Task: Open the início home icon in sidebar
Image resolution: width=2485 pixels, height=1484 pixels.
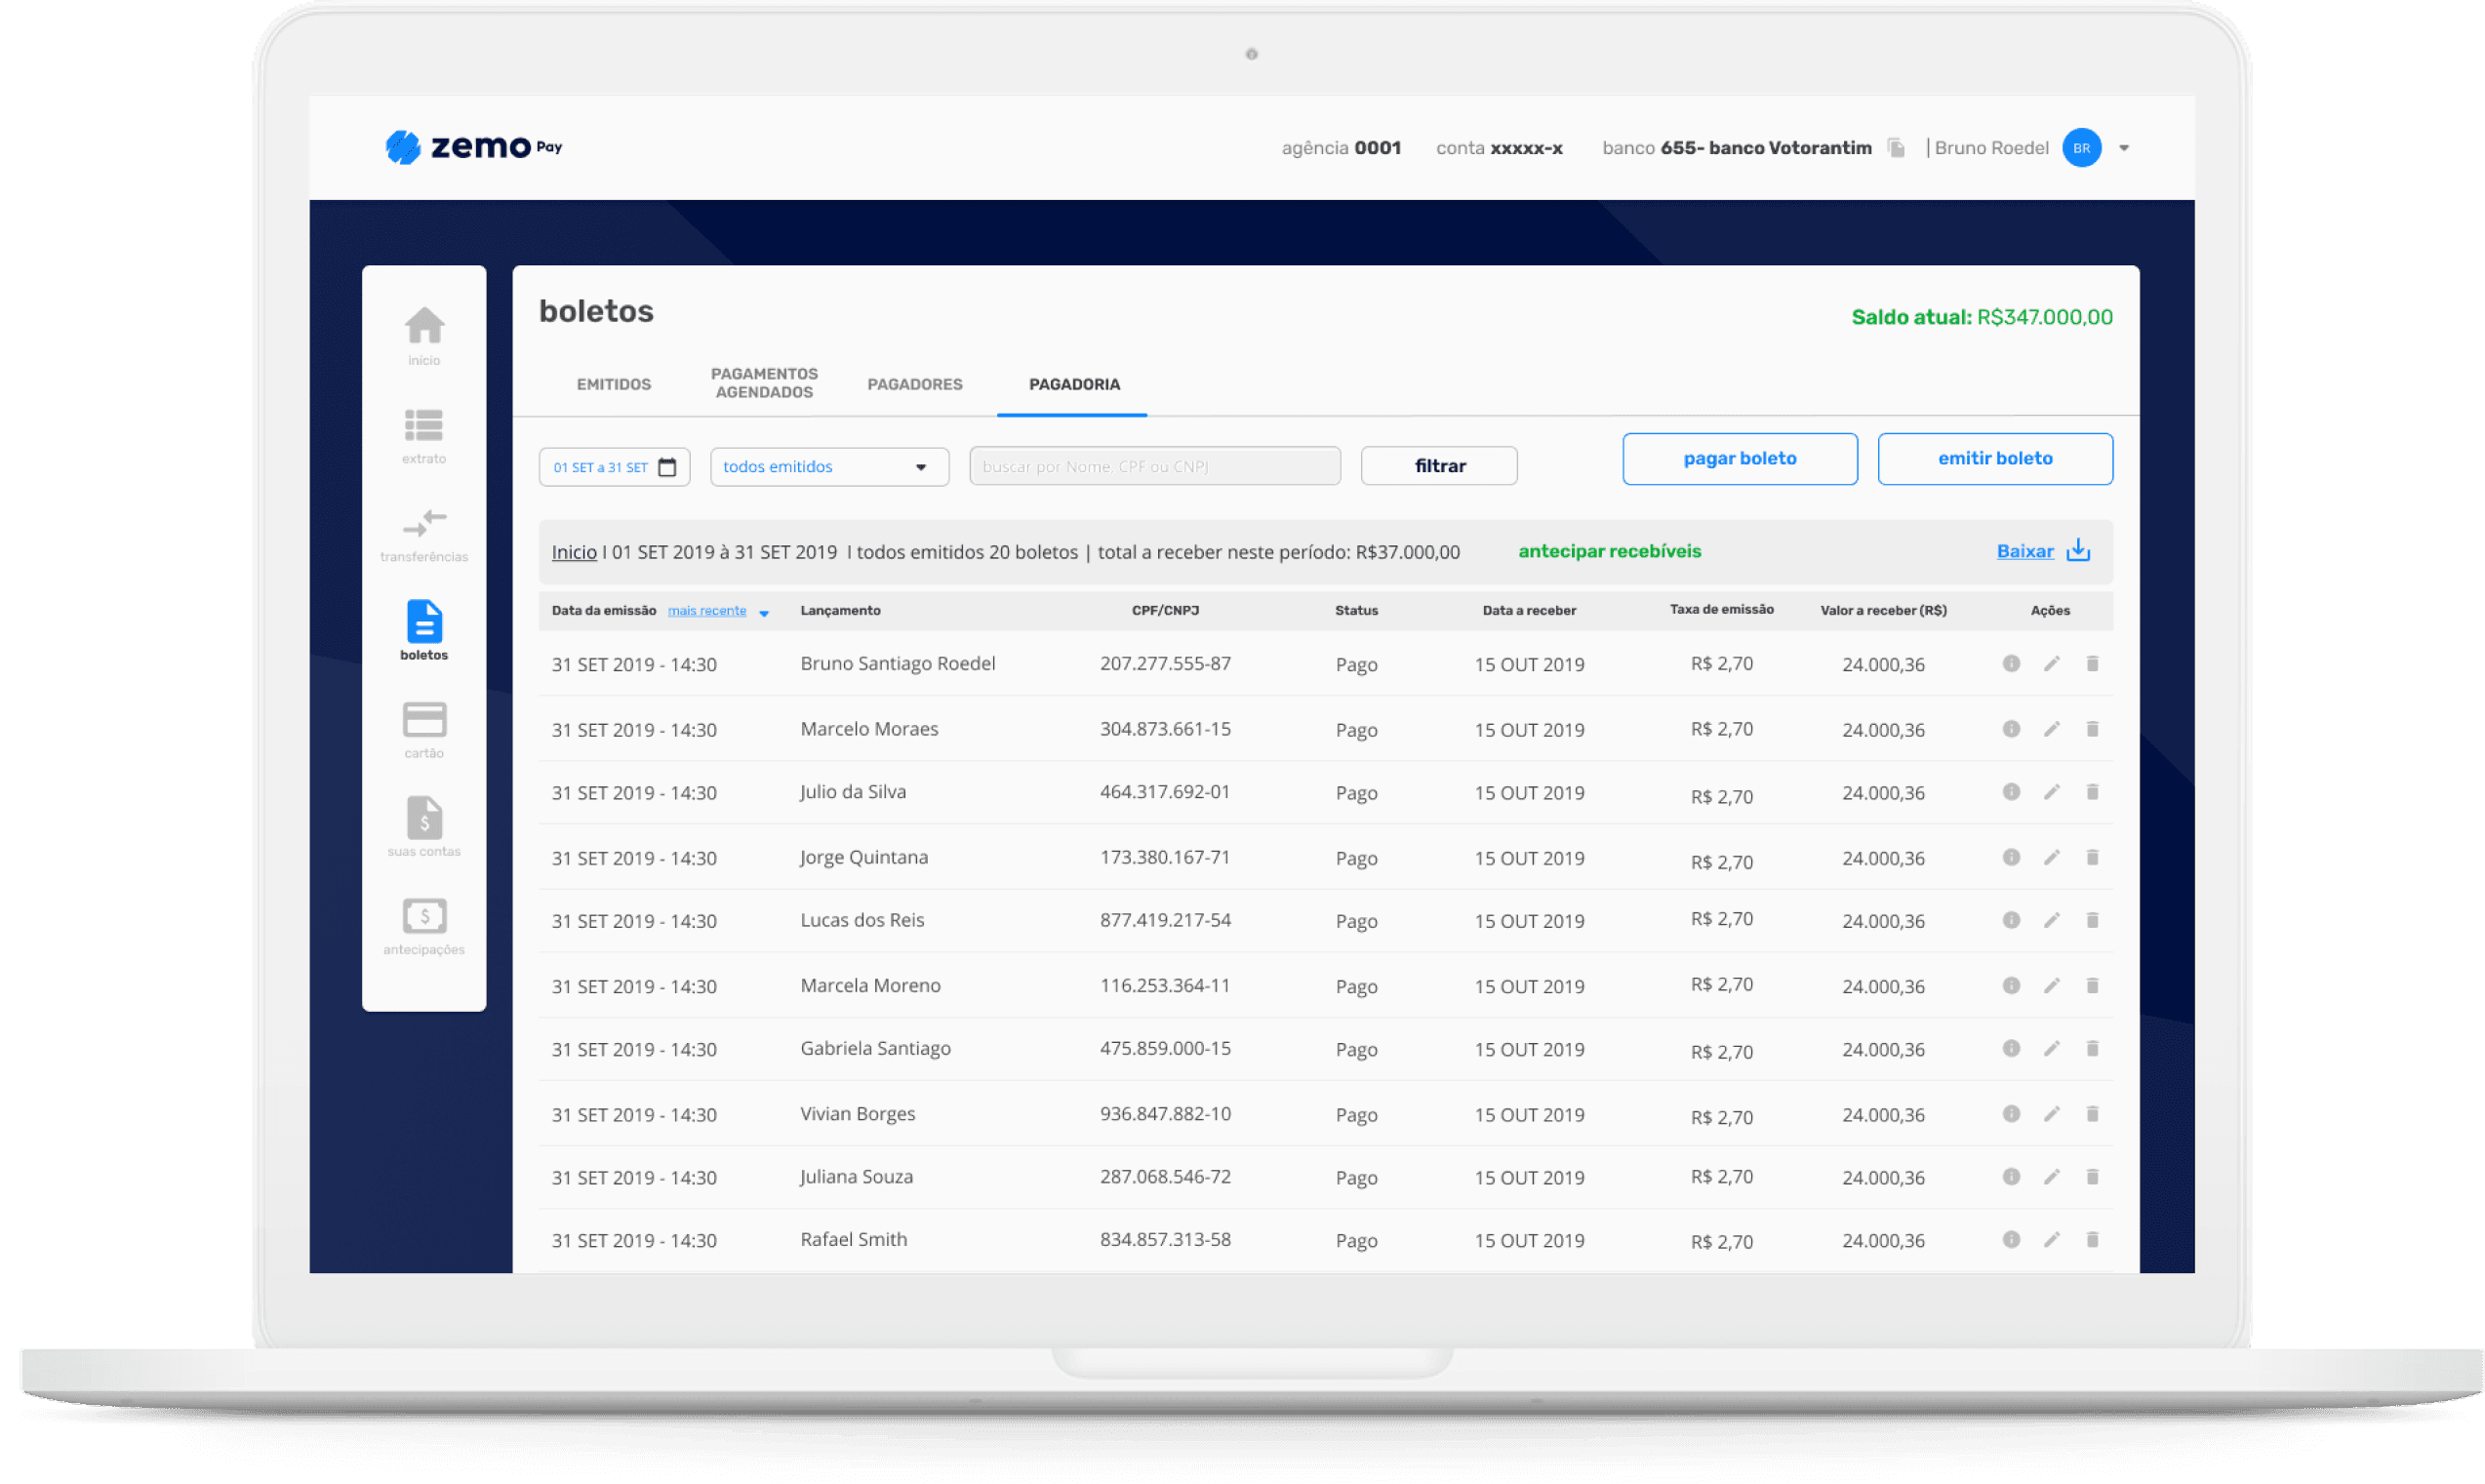Action: 424,326
